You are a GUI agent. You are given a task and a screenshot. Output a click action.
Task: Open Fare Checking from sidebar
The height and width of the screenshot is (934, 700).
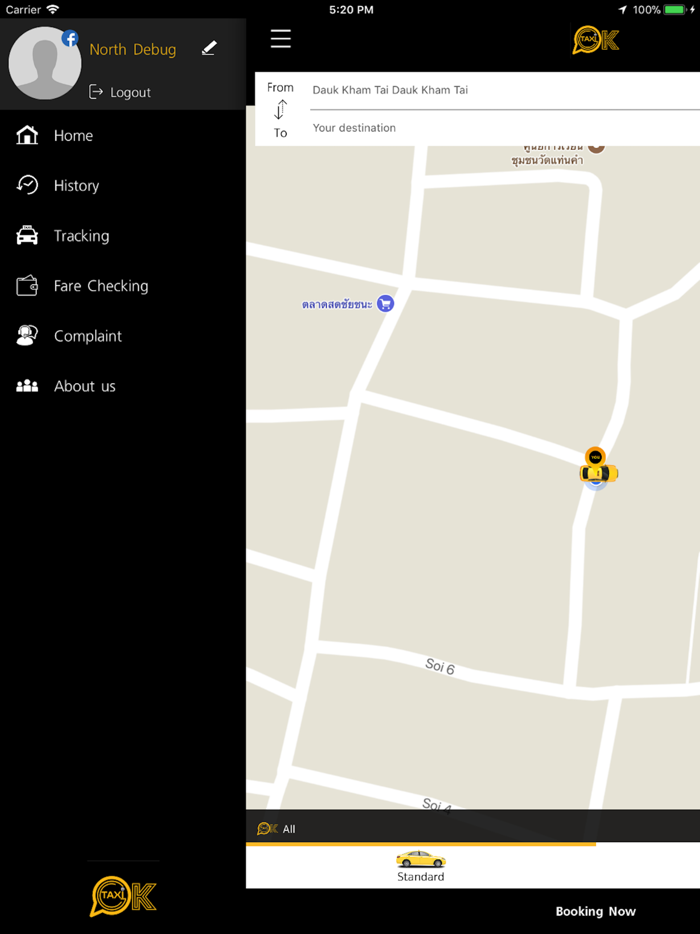100,286
